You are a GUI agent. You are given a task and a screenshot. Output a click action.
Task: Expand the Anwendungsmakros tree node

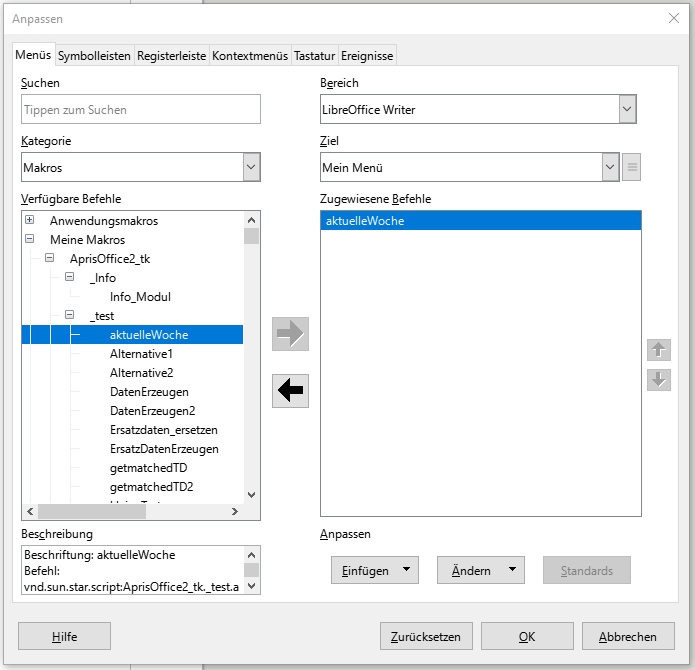pyautogui.click(x=30, y=220)
